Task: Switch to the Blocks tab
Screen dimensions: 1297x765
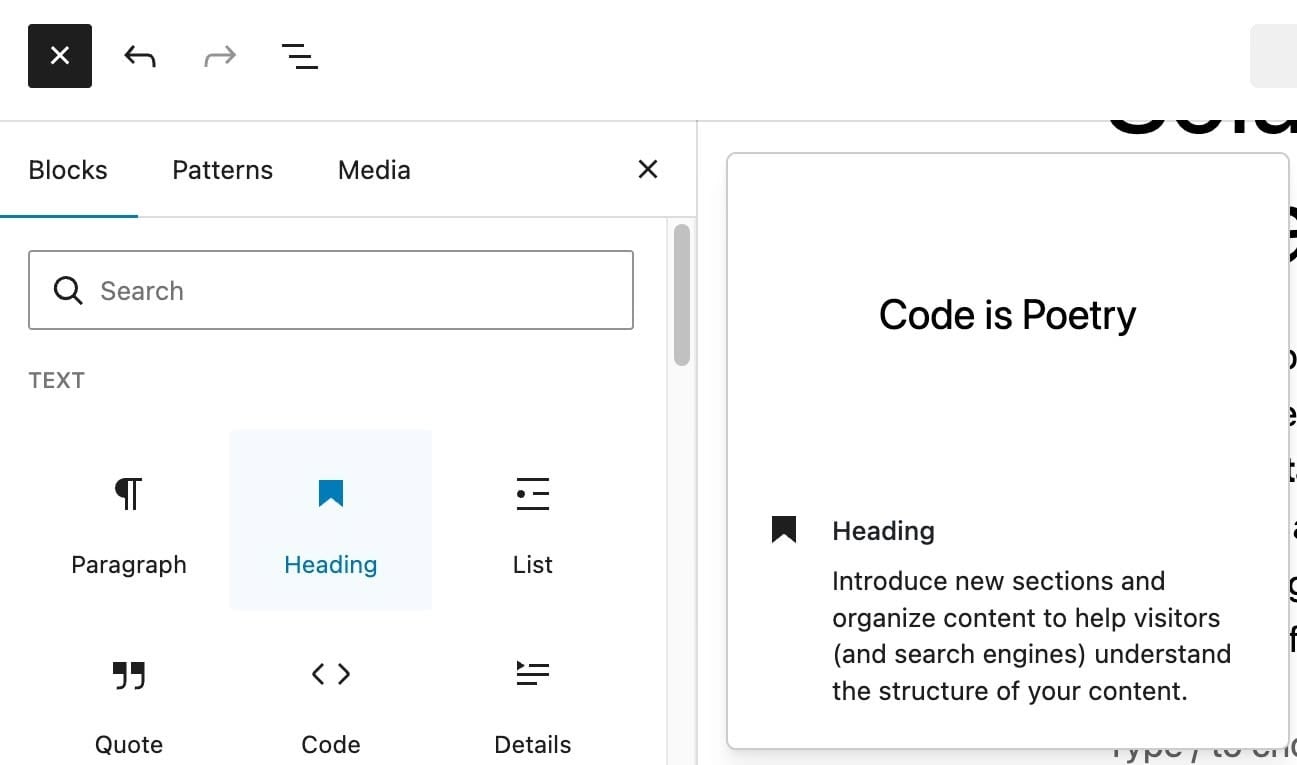Action: coord(67,170)
